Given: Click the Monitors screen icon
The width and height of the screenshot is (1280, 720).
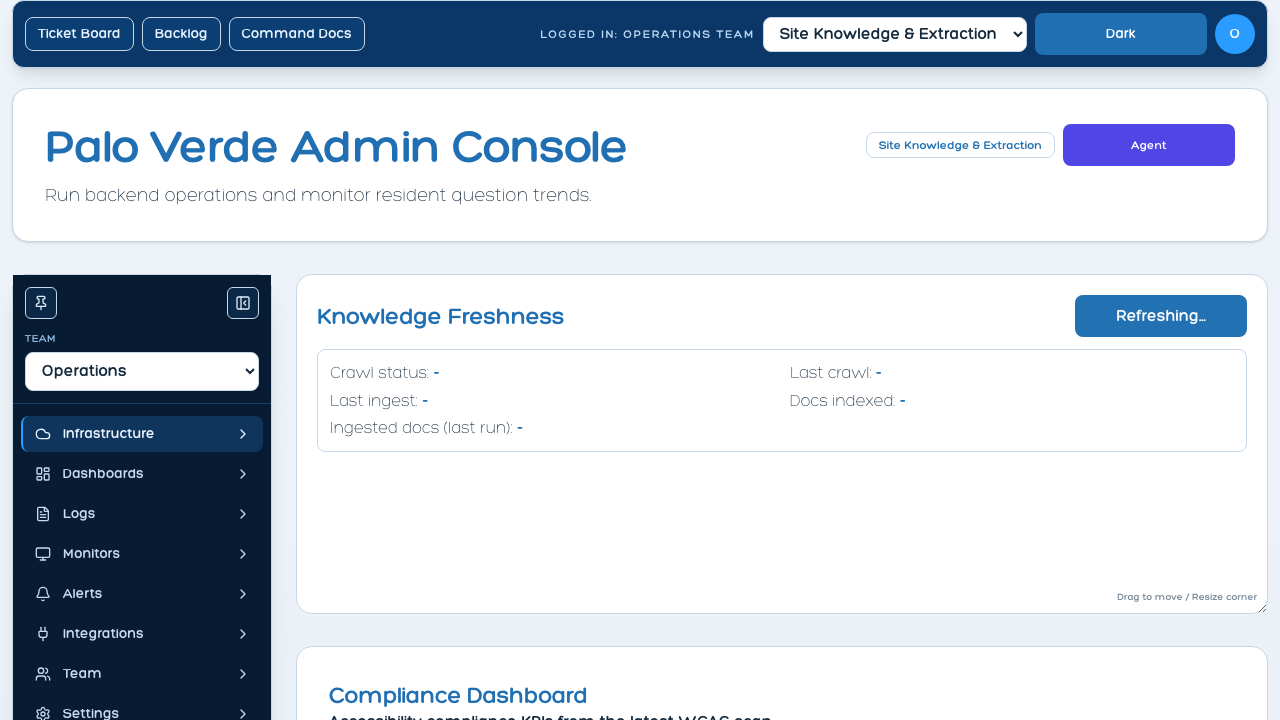Looking at the screenshot, I should click(x=43, y=554).
